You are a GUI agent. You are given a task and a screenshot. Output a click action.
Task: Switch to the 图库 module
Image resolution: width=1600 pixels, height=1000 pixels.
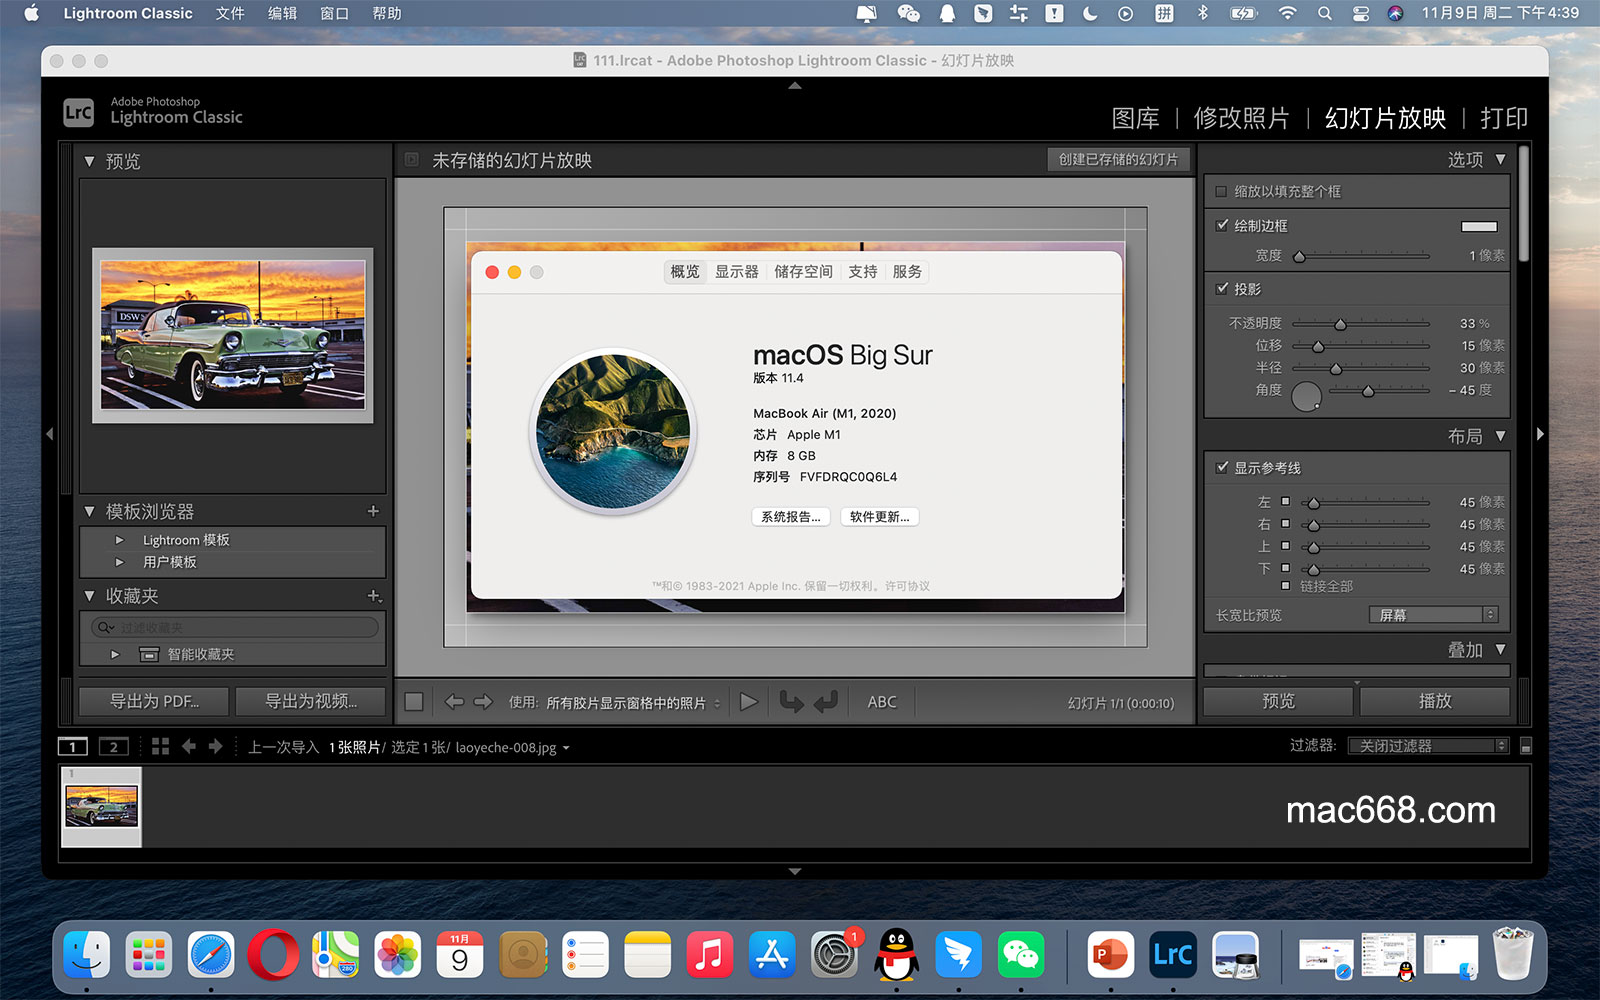pyautogui.click(x=1136, y=118)
